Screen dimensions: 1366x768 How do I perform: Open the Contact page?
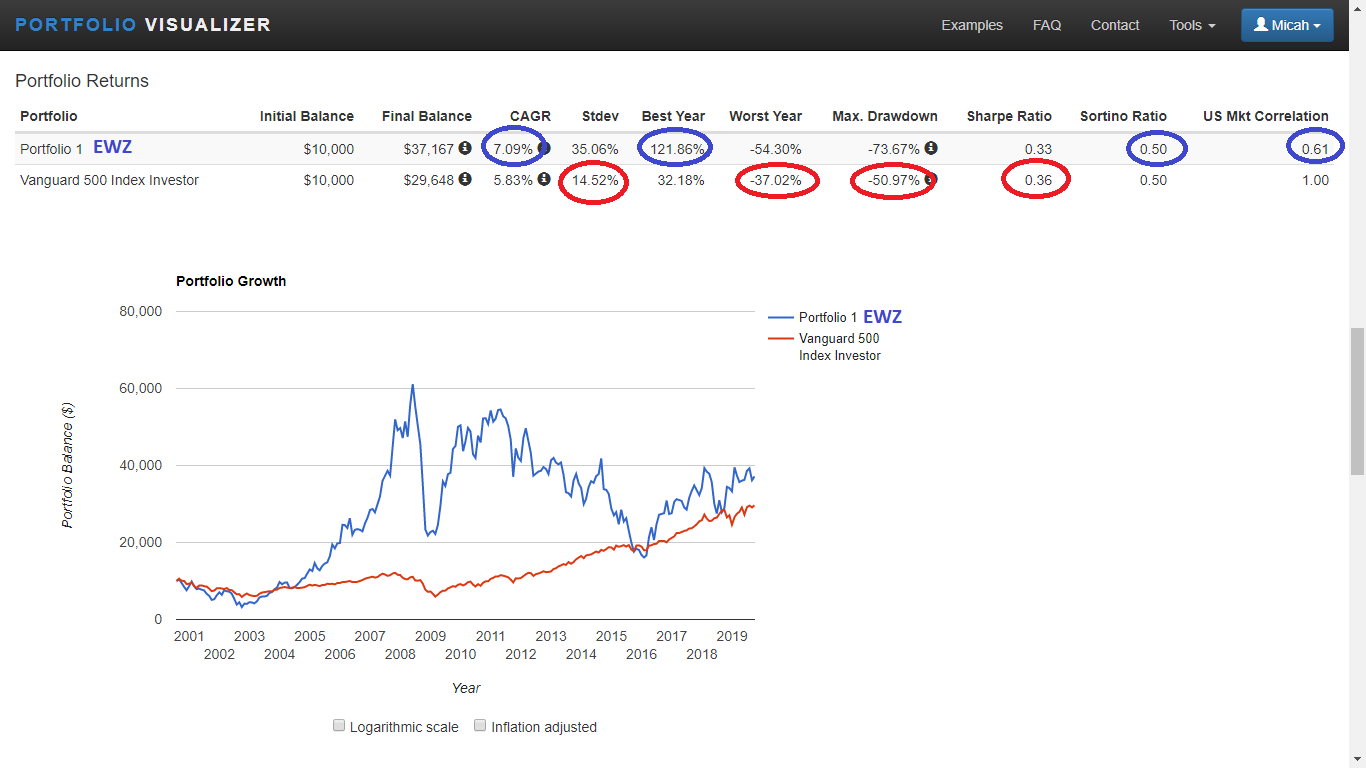[x=1115, y=25]
